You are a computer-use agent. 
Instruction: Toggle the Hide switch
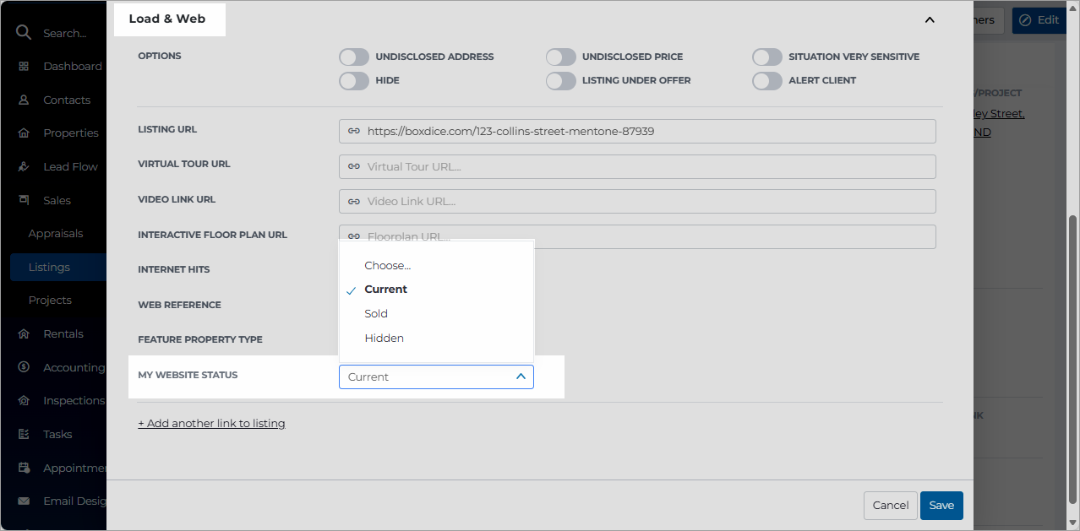[354, 81]
